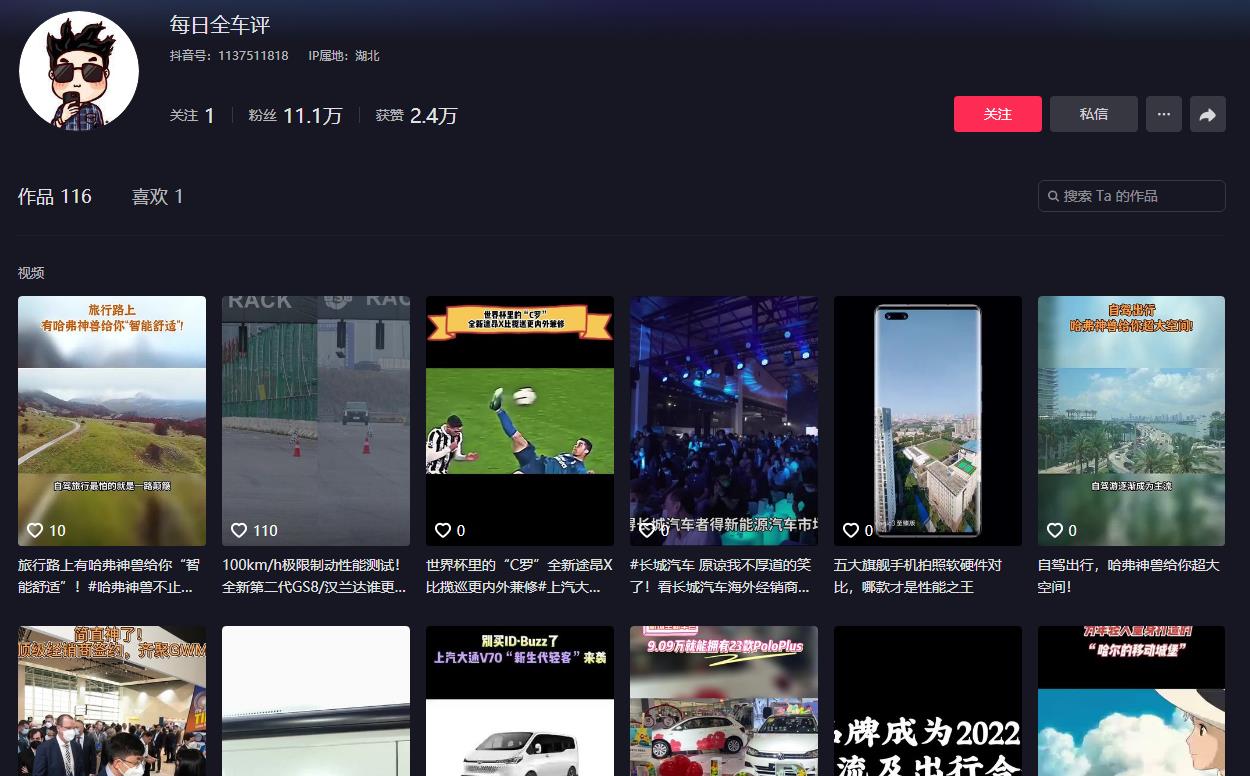Screen dimensions: 1250x776
Task: Switch to the 喜欢 1 tab
Action: coord(158,197)
